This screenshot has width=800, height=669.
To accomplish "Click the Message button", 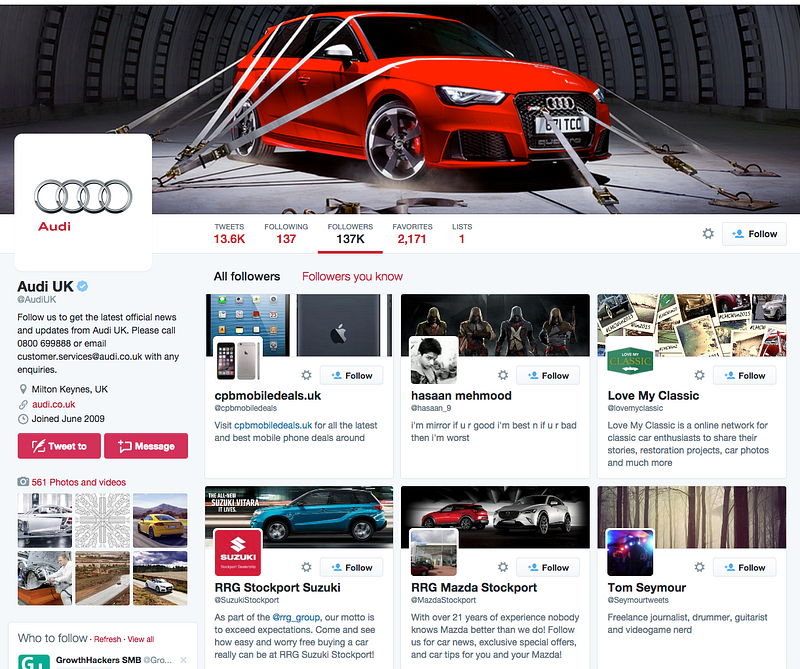I will pyautogui.click(x=146, y=446).
